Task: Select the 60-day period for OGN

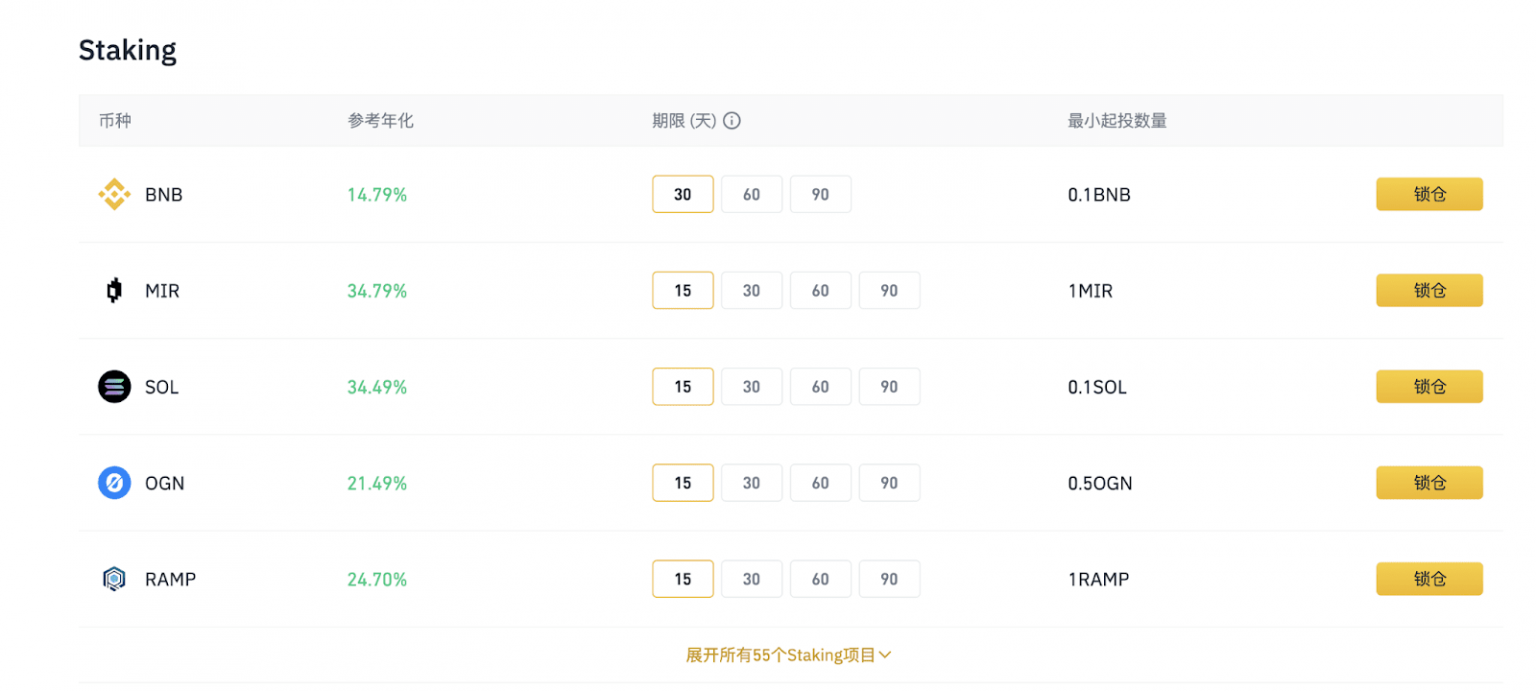Action: (821, 483)
